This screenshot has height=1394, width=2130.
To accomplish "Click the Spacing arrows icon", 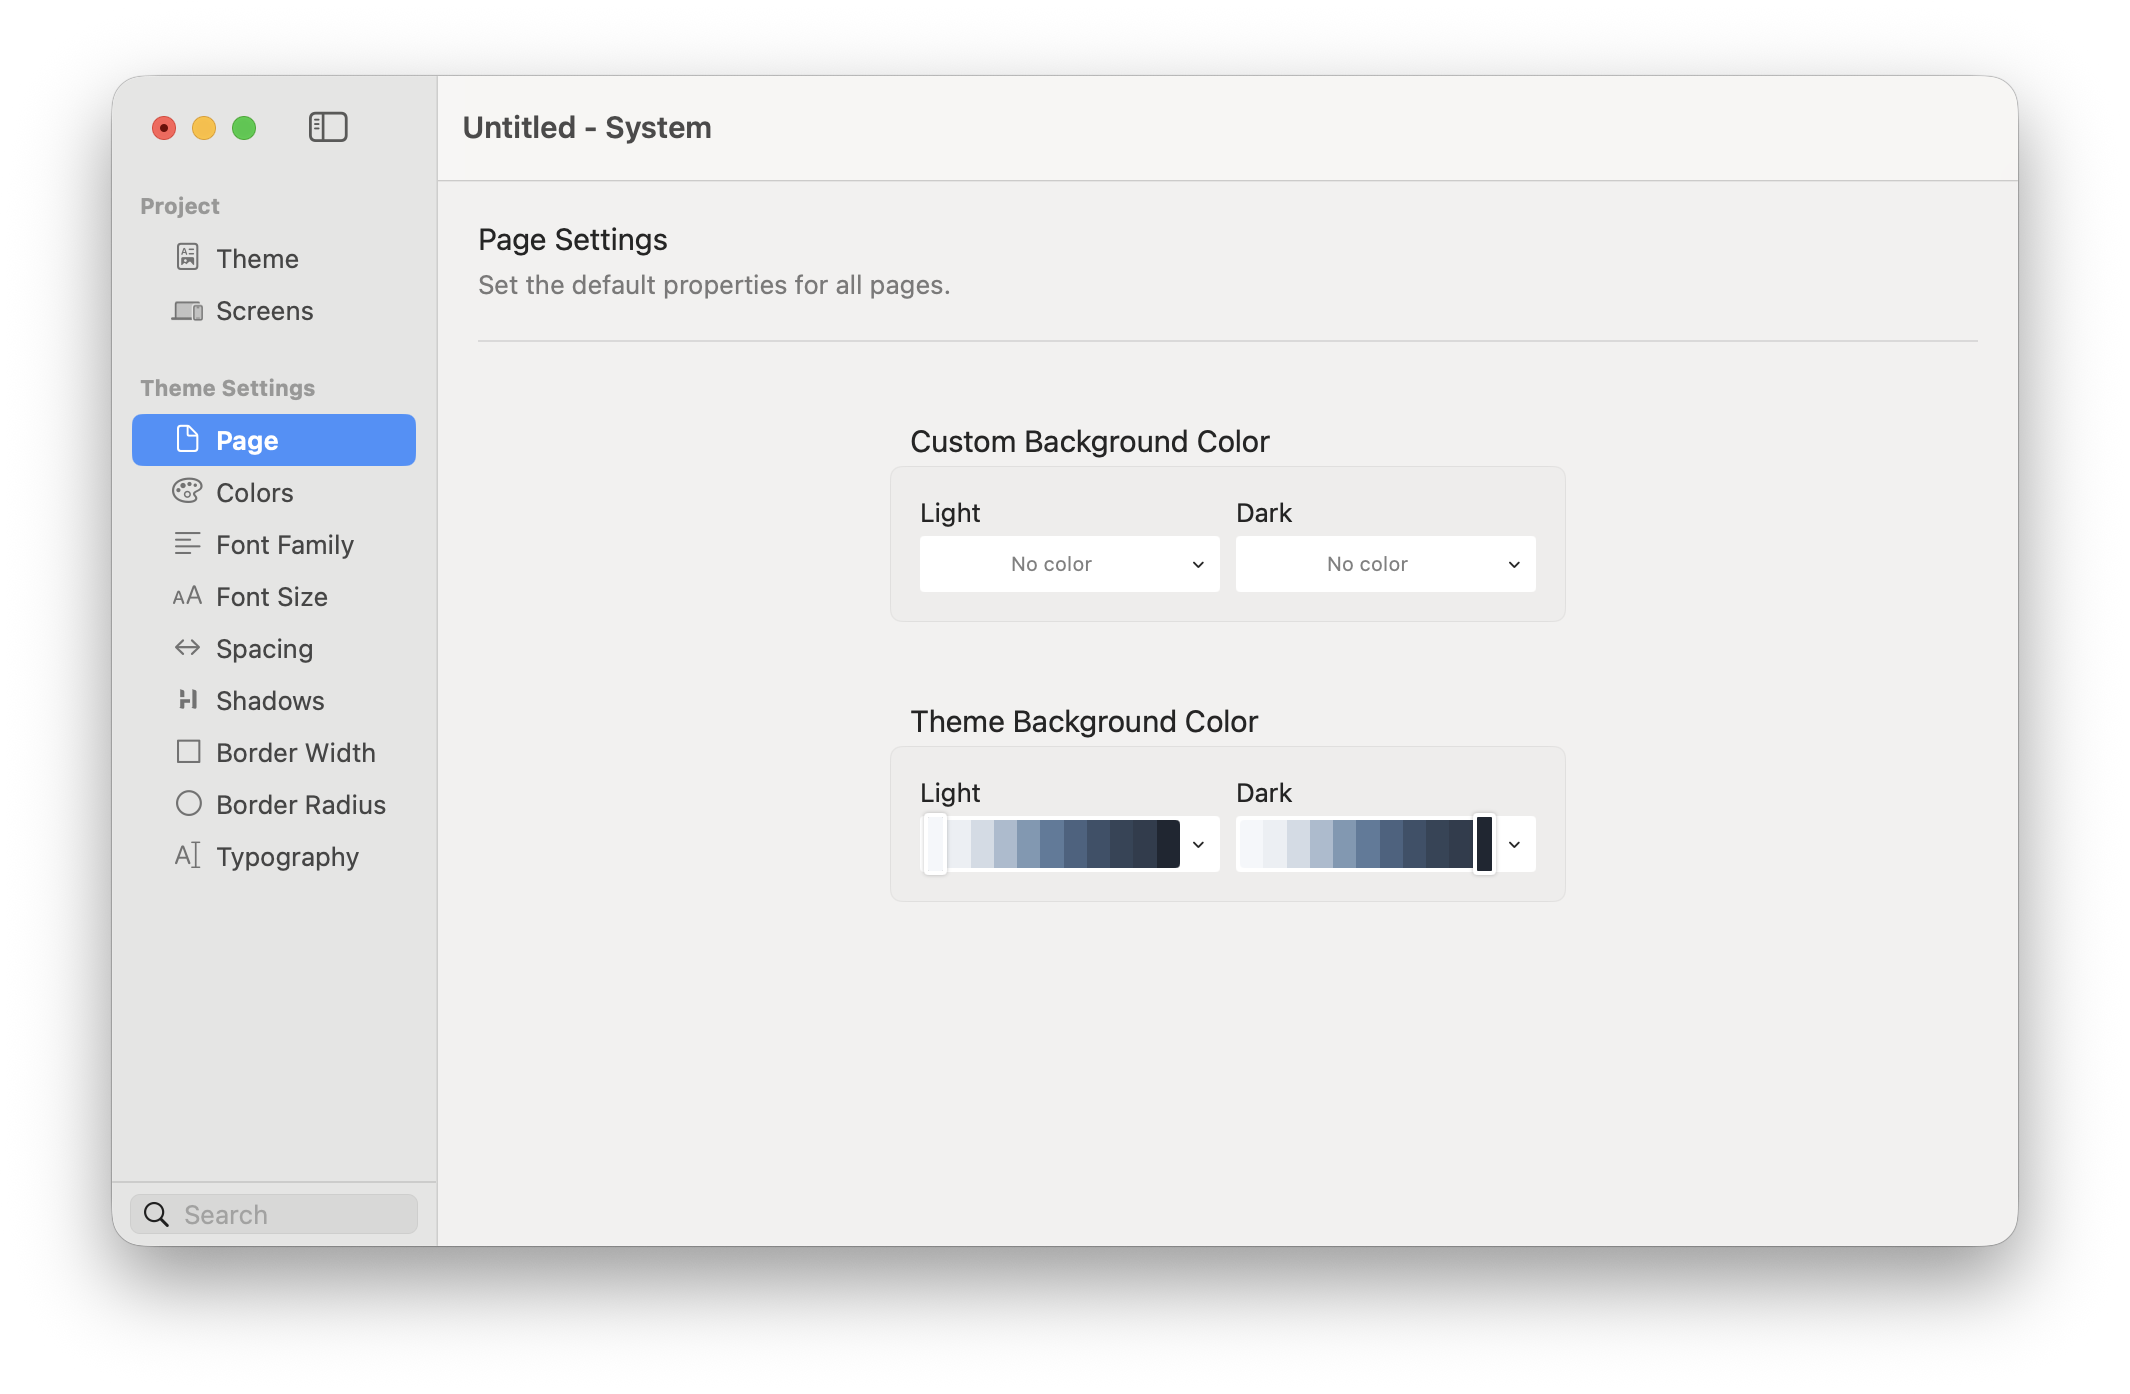I will coord(187,647).
